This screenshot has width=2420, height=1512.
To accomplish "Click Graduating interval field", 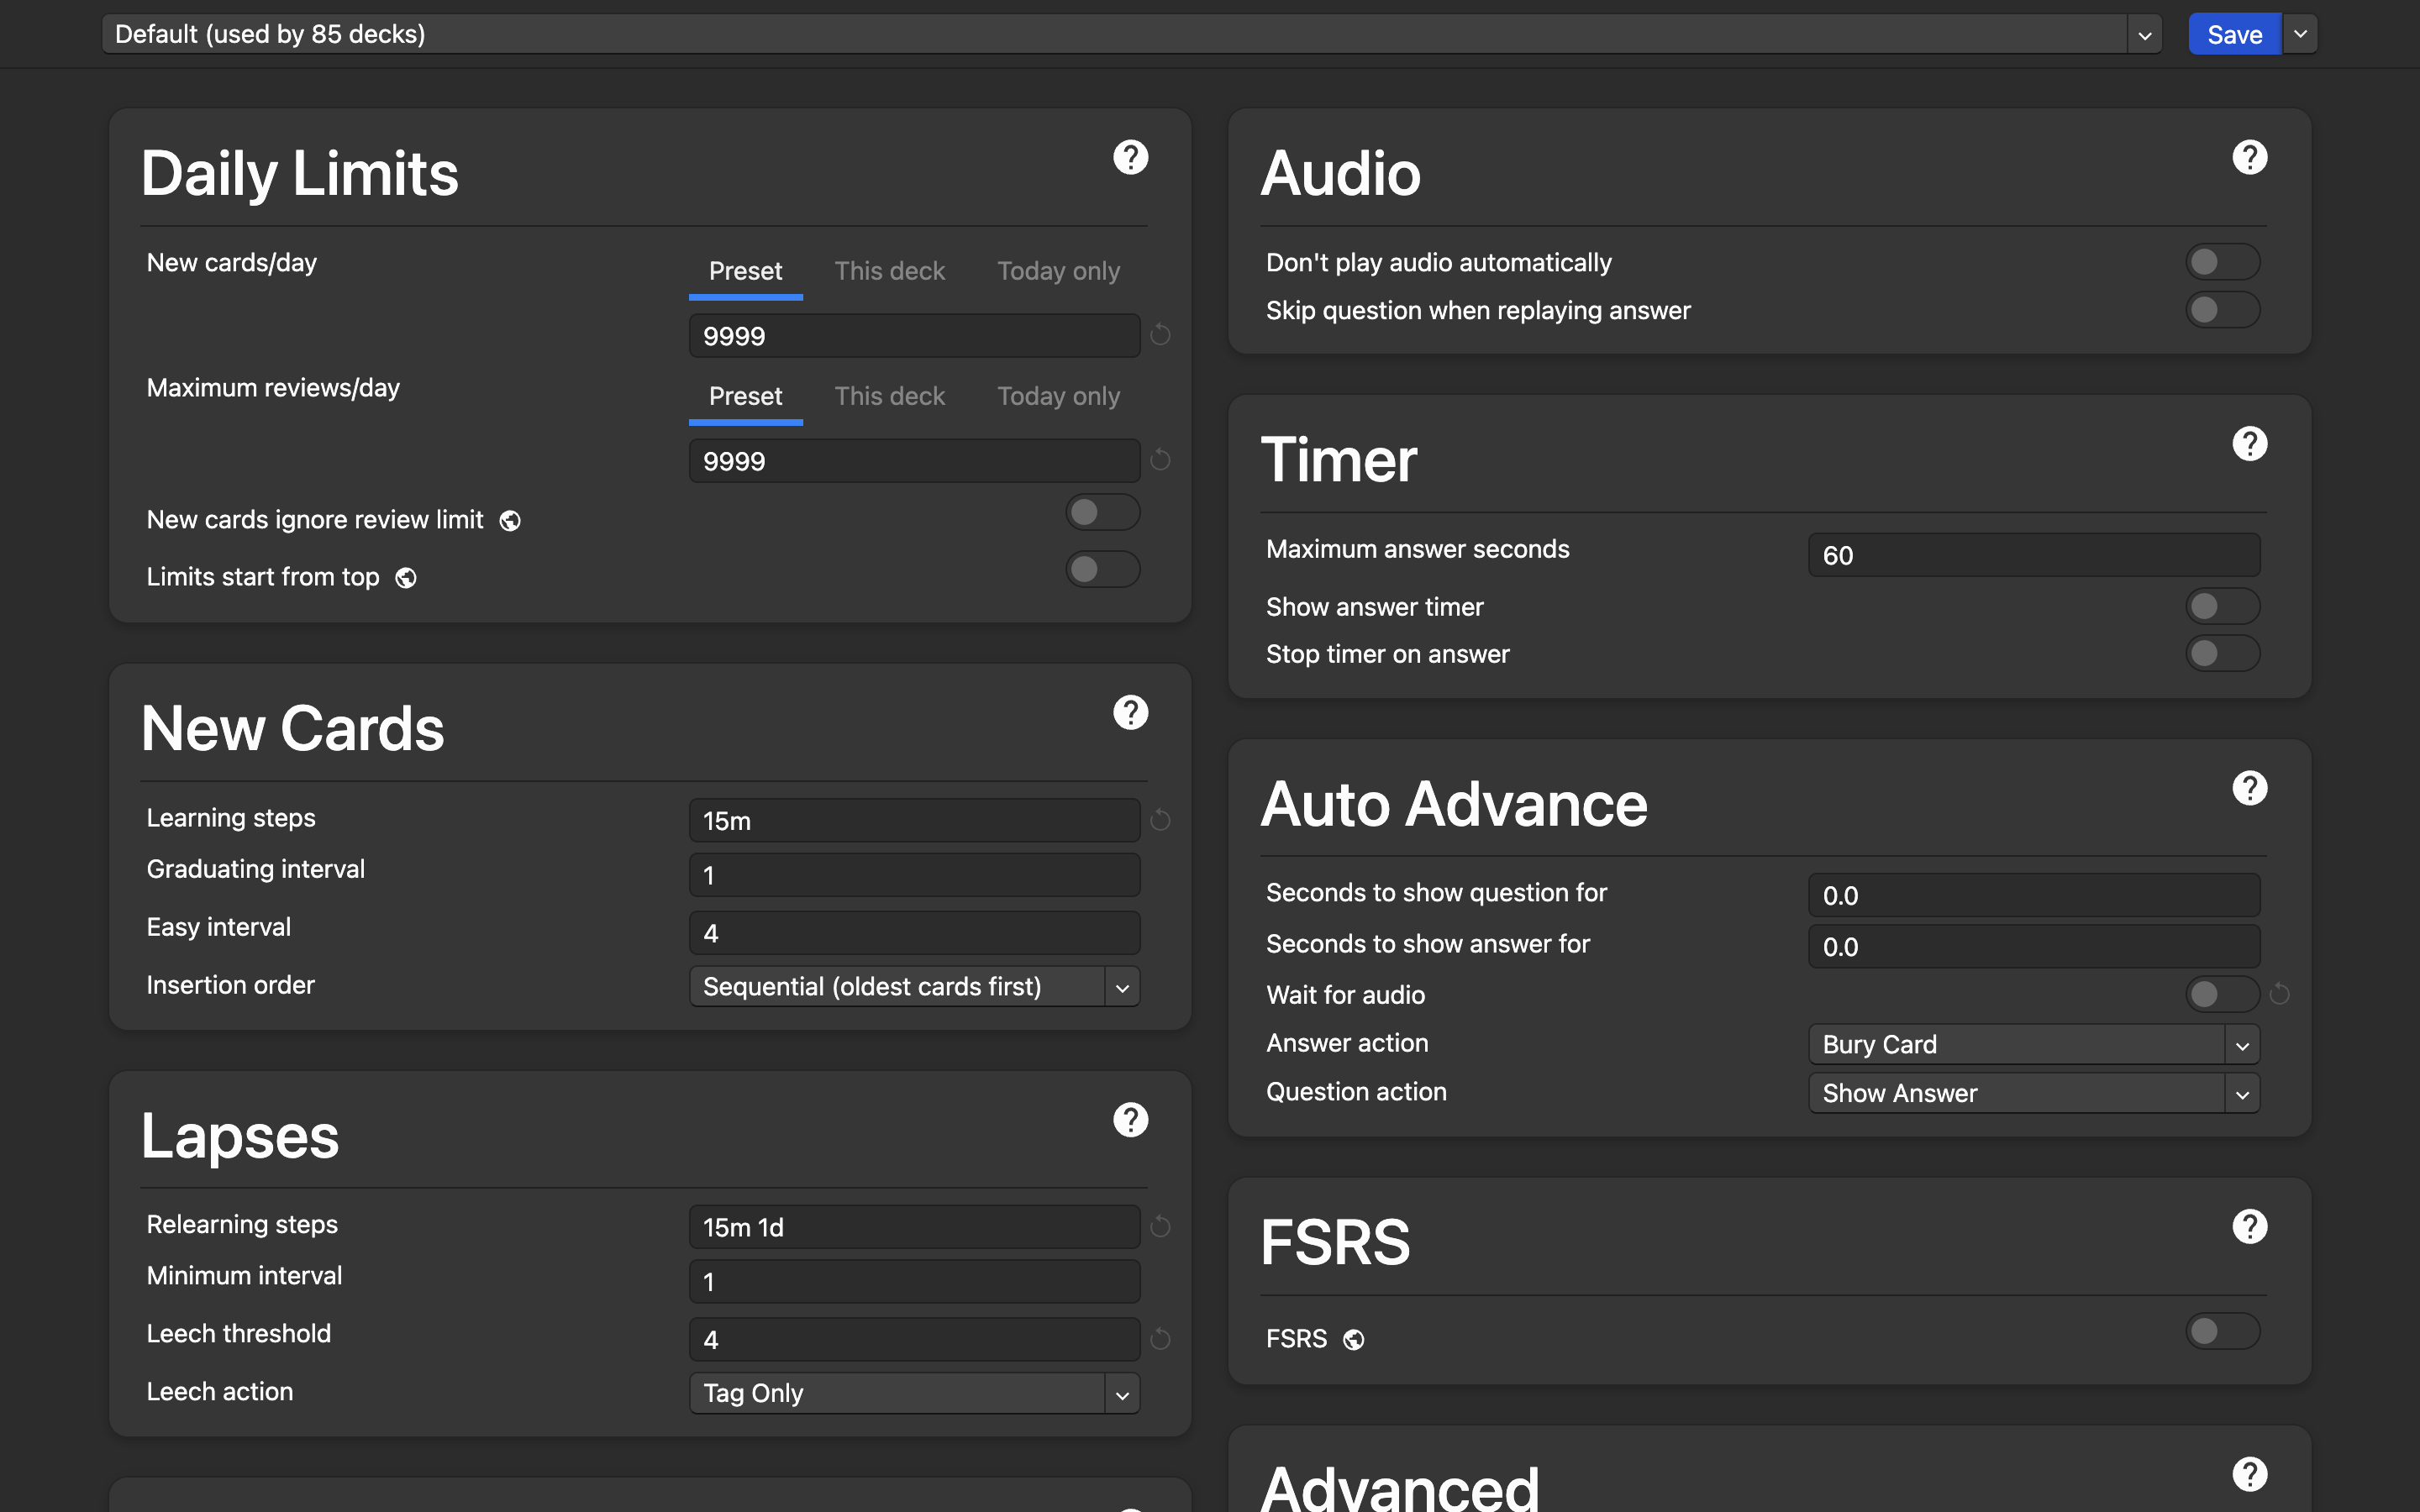I will click(914, 875).
